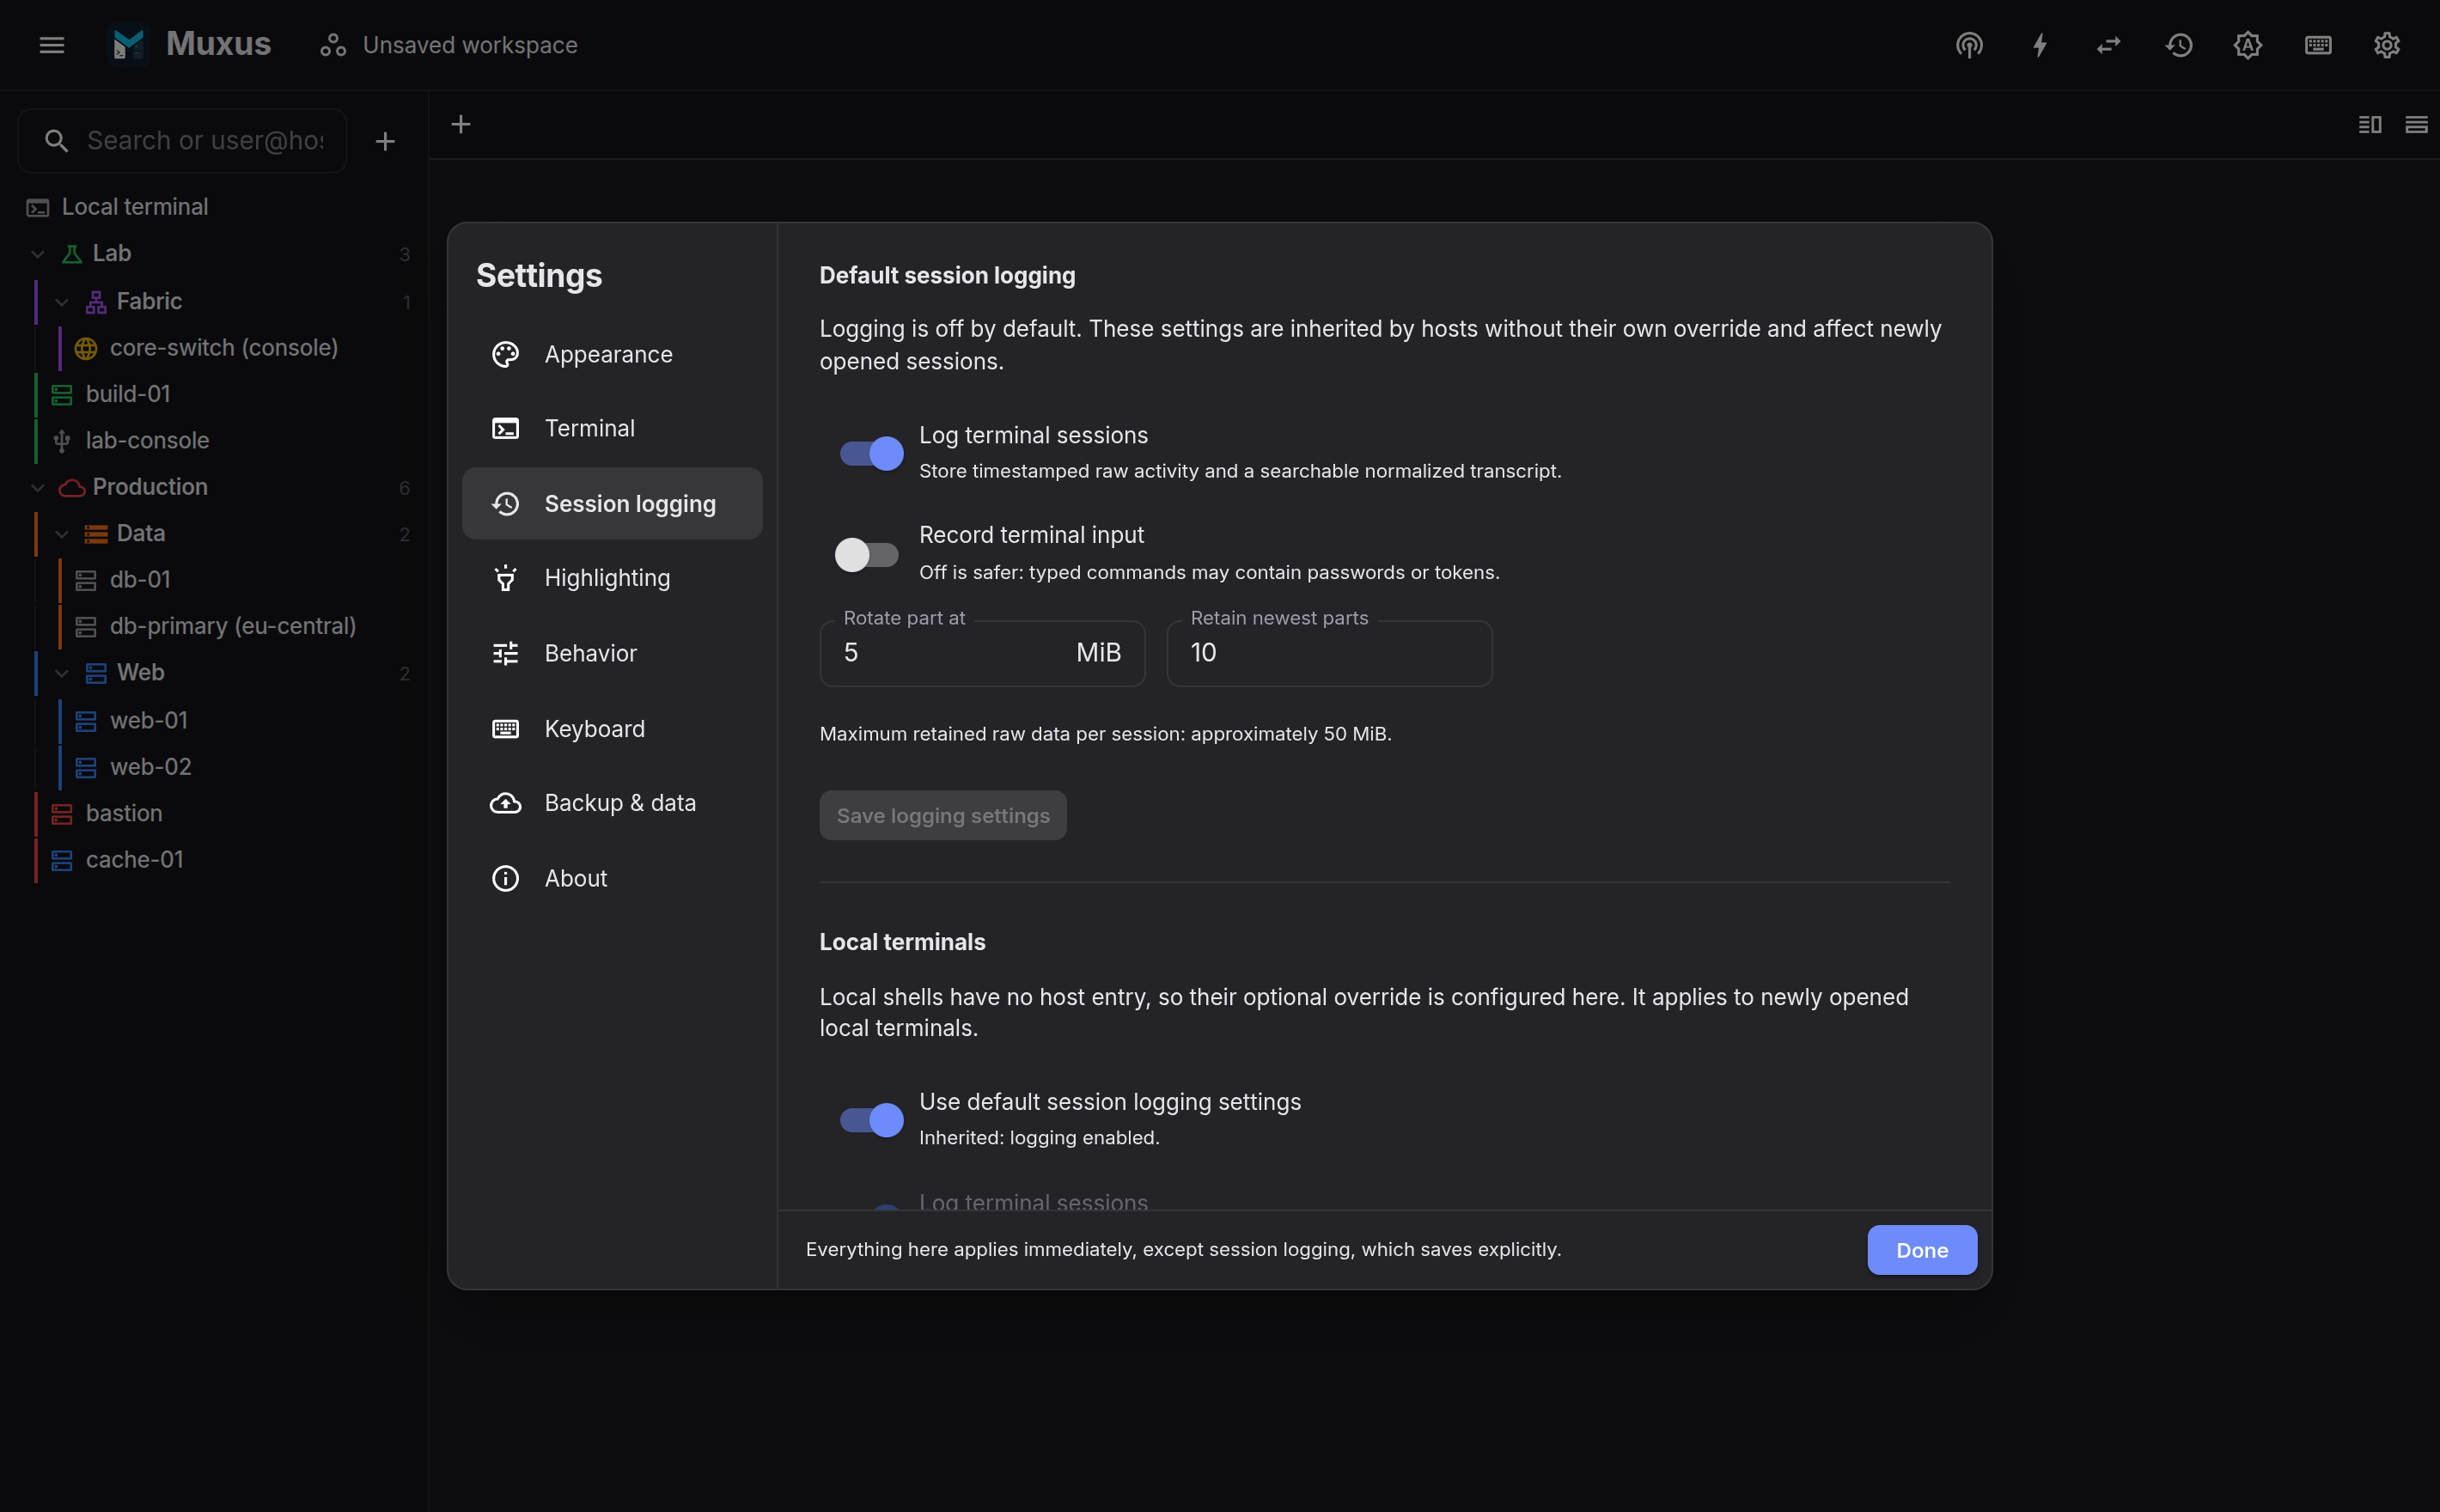Collapse the Fabric subgroup
2440x1512 pixels.
click(62, 302)
